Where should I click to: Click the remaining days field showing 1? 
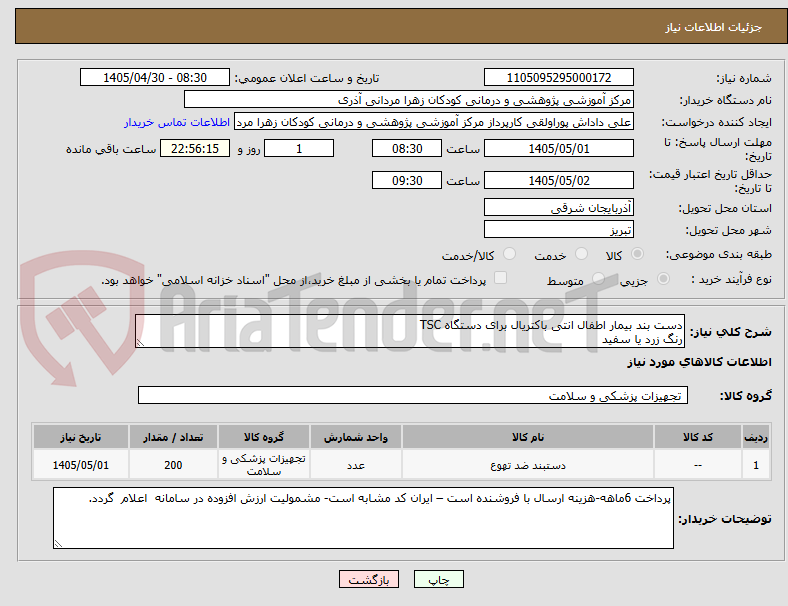click(299, 148)
